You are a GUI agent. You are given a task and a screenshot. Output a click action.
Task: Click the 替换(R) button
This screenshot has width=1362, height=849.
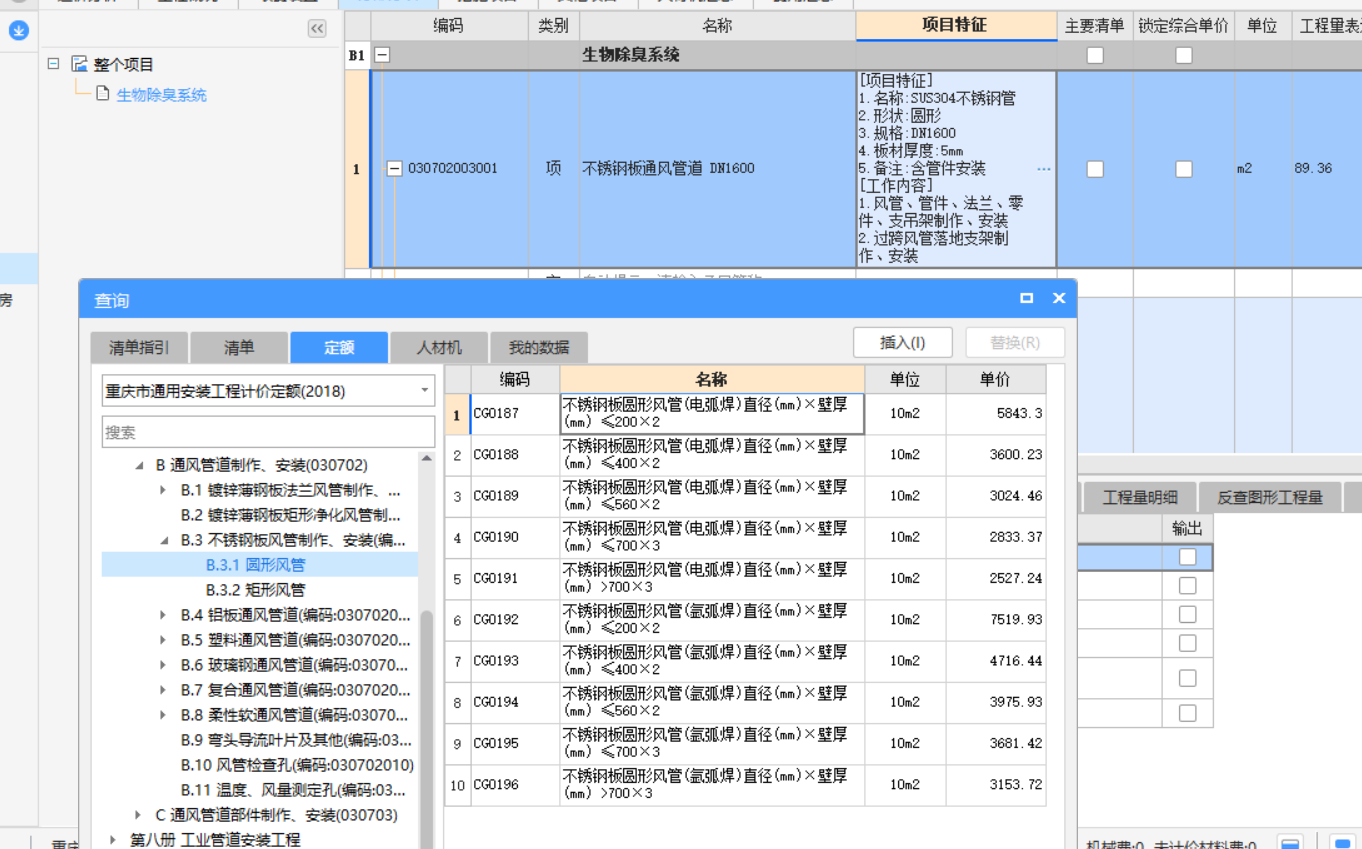(1015, 342)
